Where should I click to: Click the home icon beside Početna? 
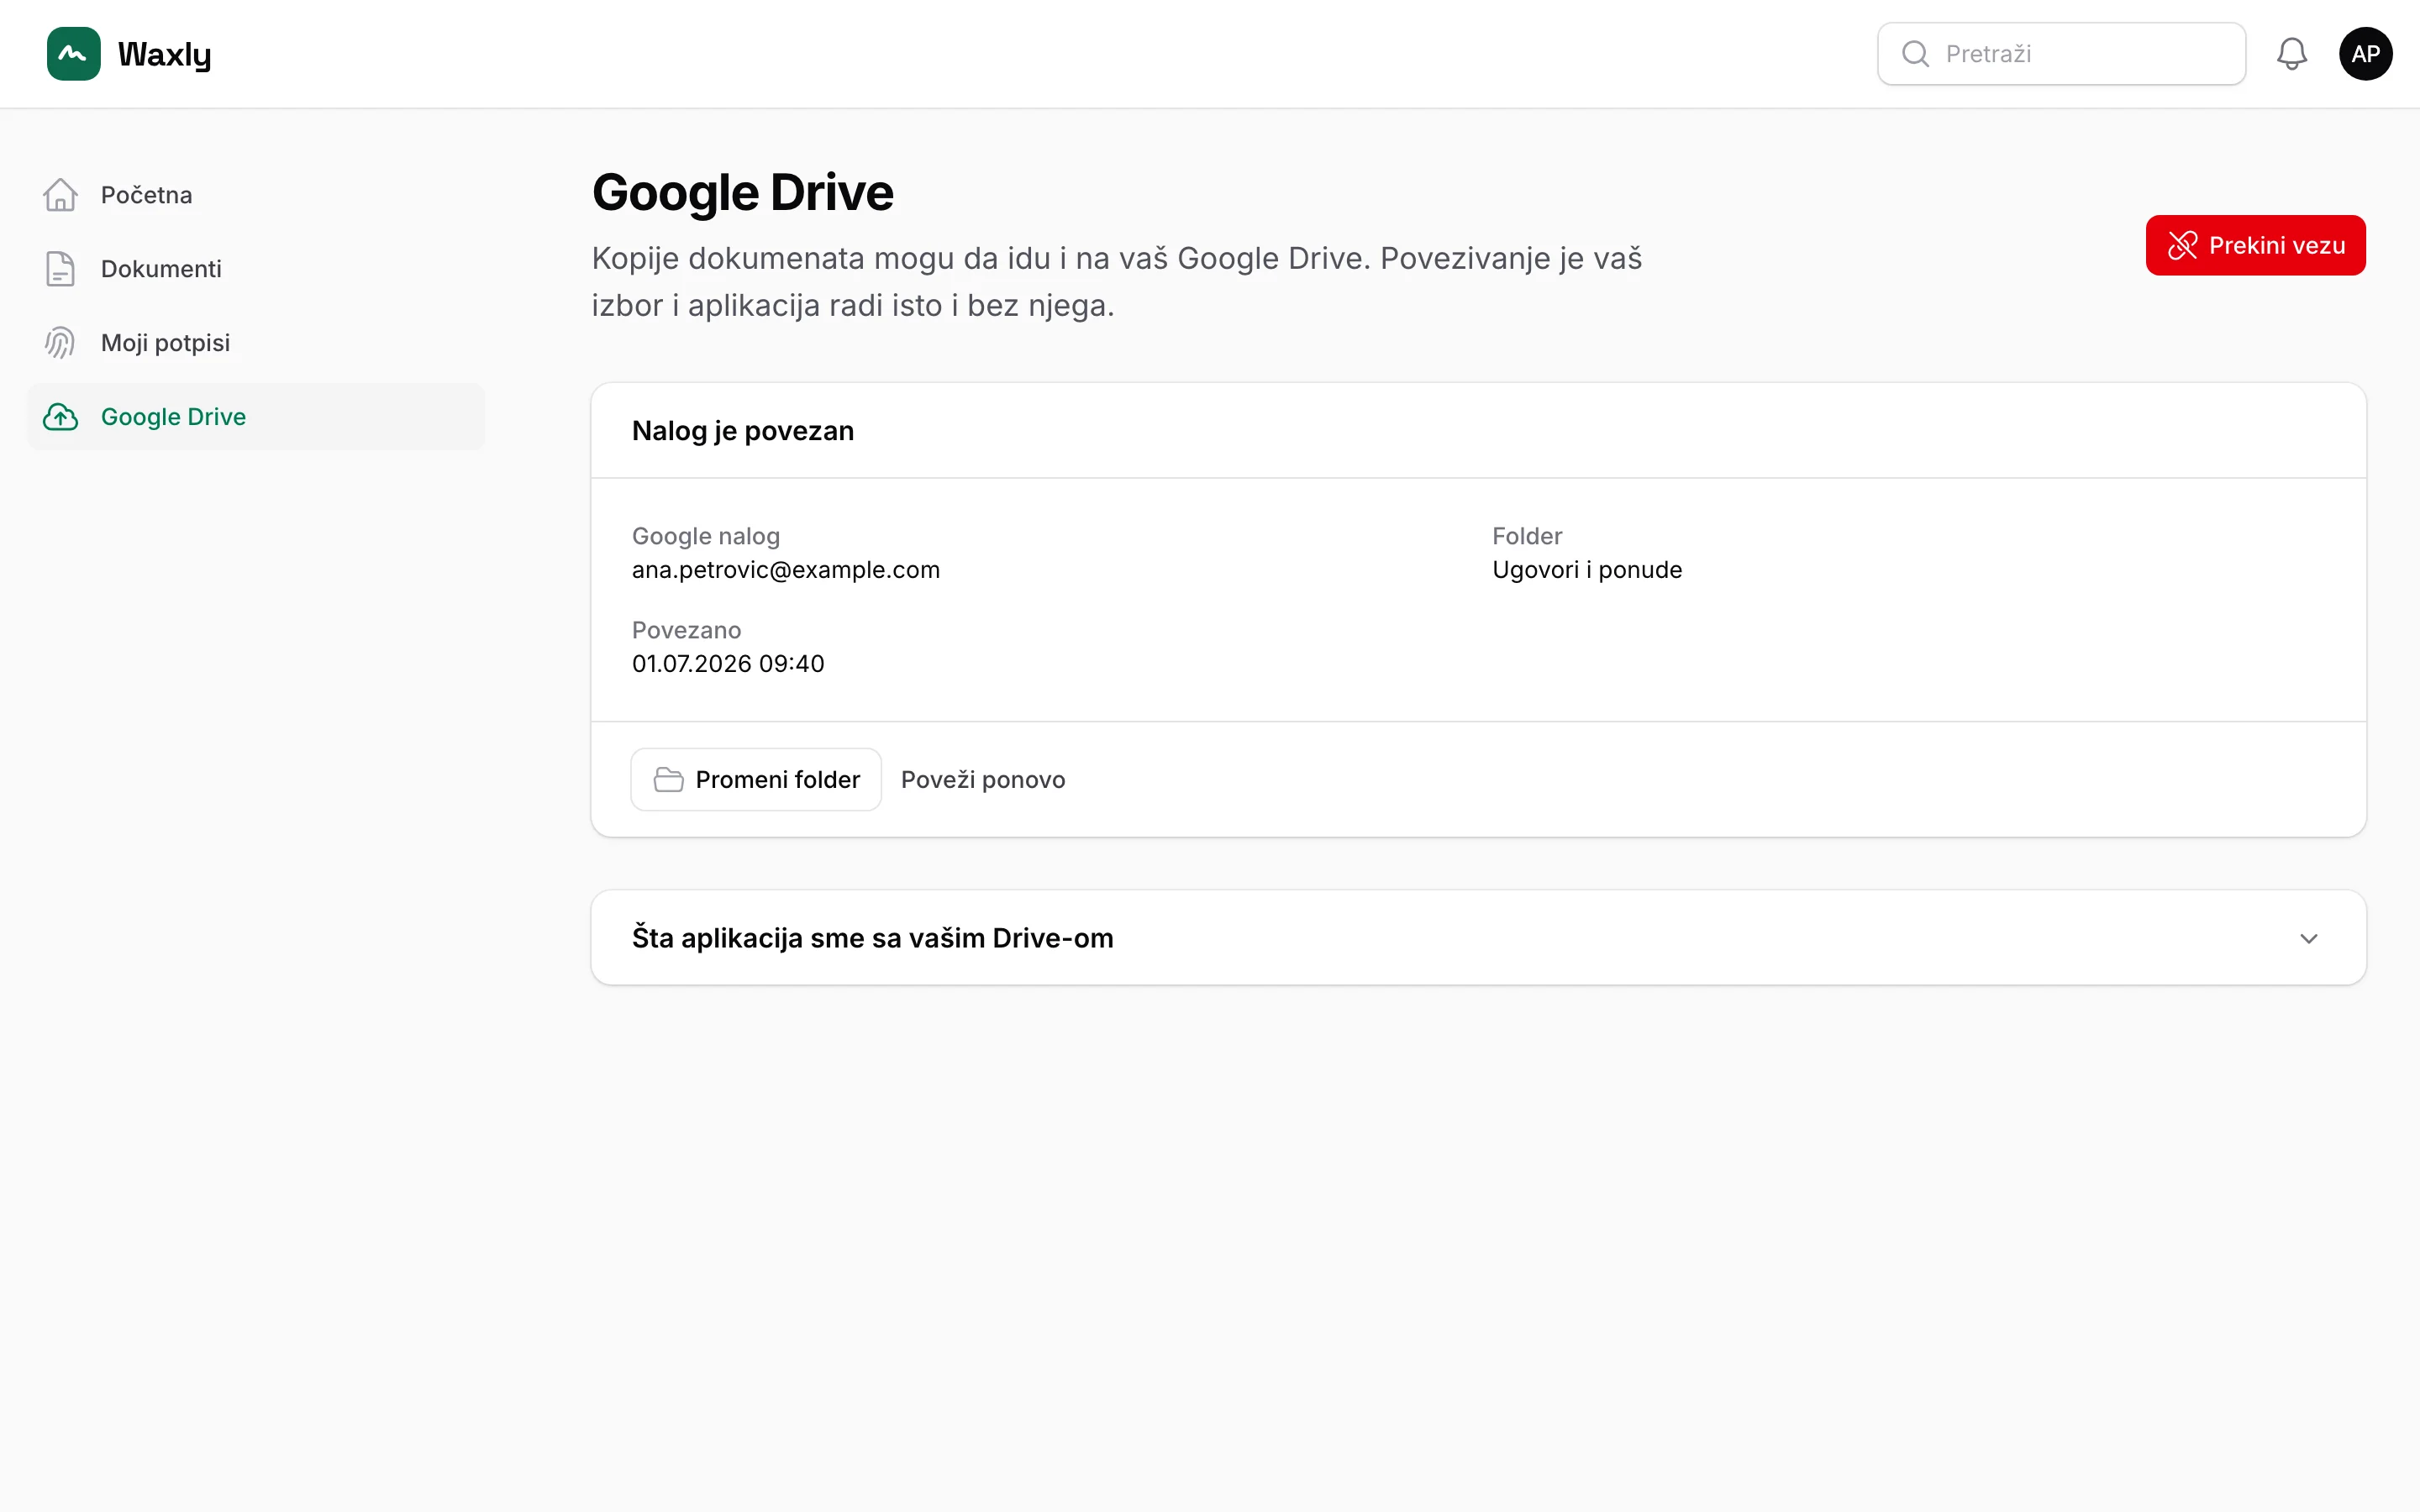(60, 195)
